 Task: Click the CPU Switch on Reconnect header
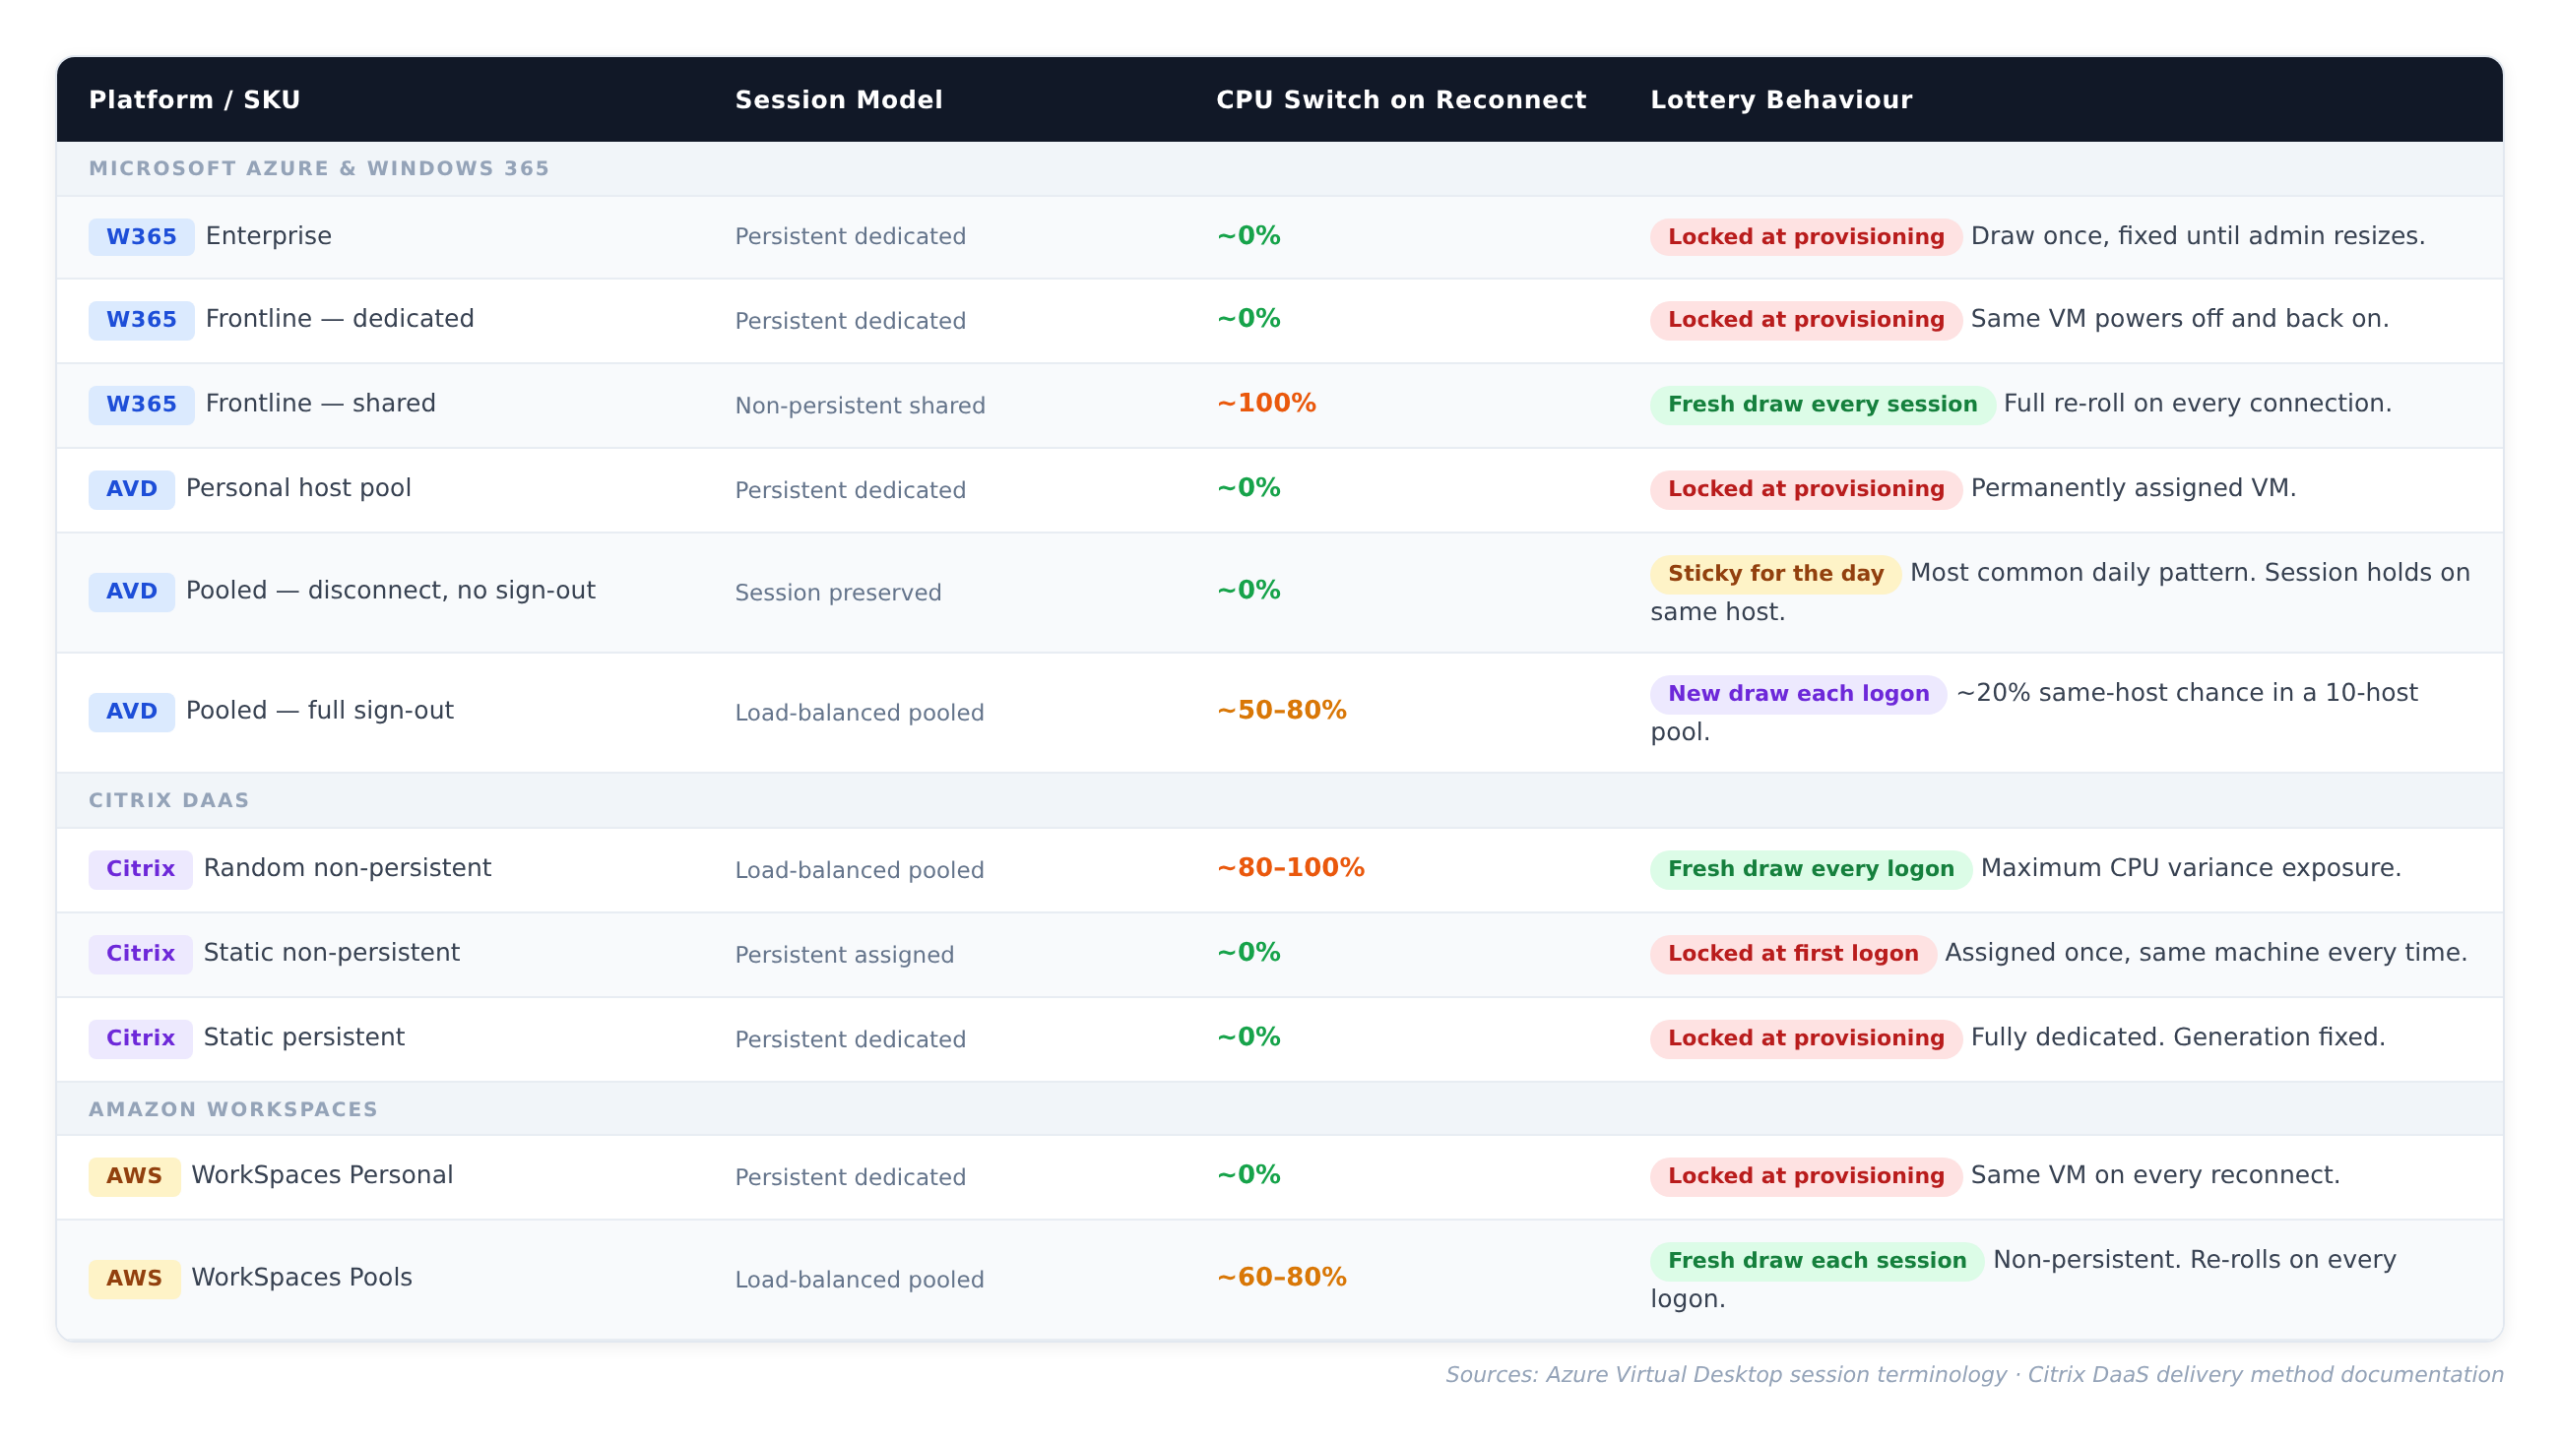(1400, 100)
